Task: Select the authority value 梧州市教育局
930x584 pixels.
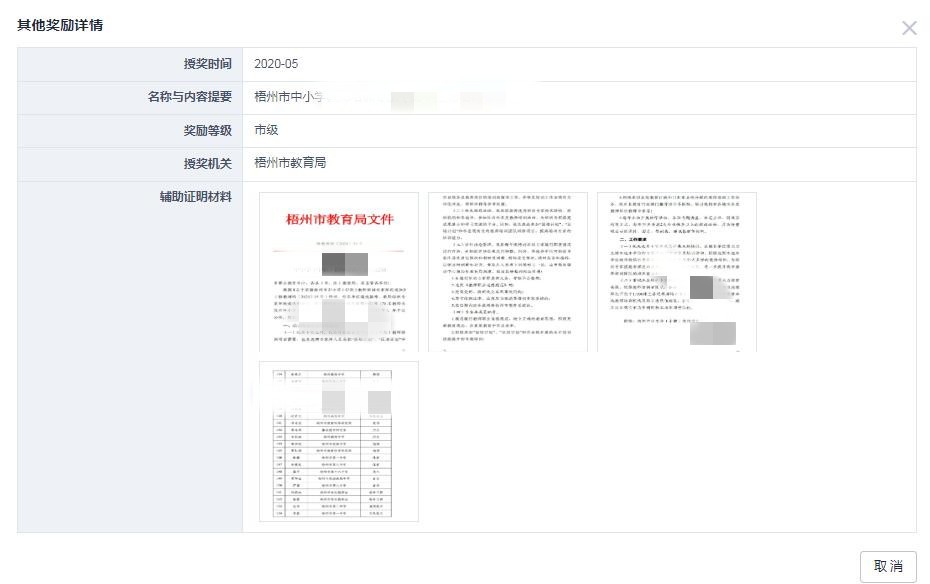Action: tap(290, 163)
